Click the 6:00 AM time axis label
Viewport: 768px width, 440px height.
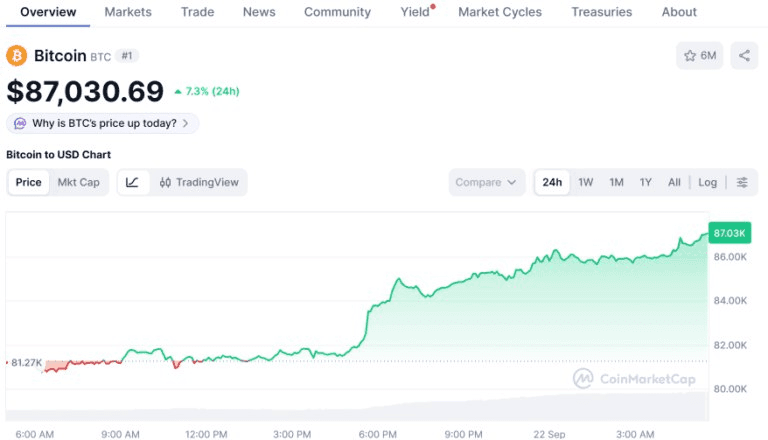tap(35, 434)
